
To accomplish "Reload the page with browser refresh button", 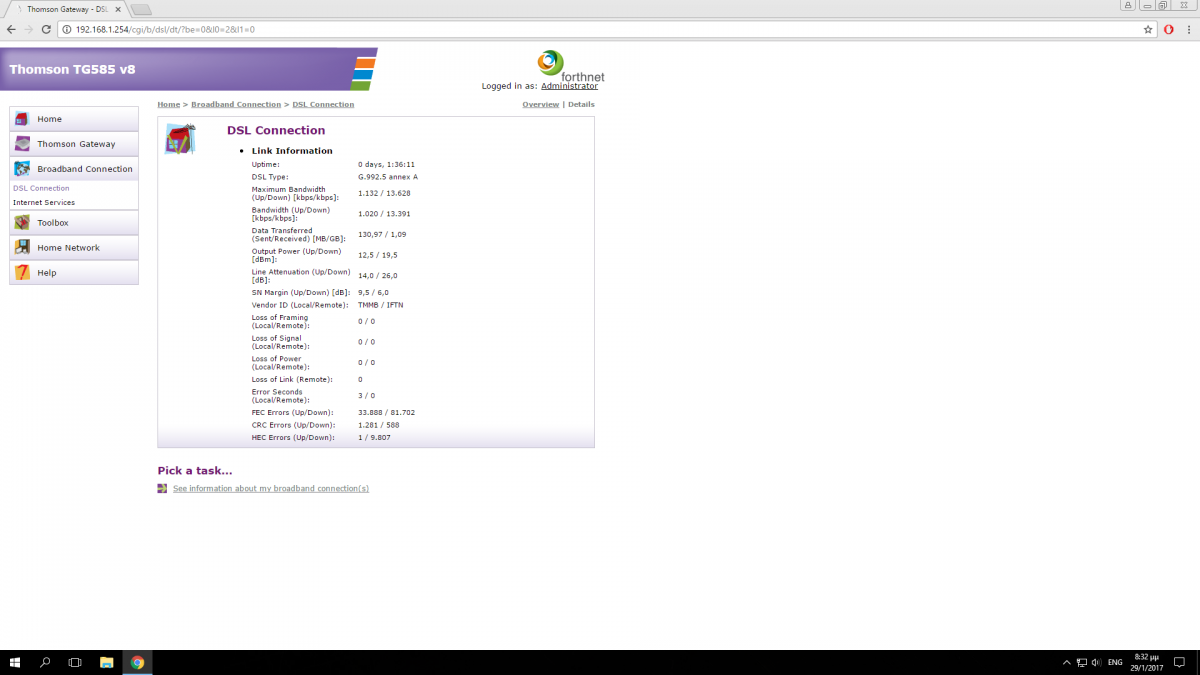I will click(46, 29).
